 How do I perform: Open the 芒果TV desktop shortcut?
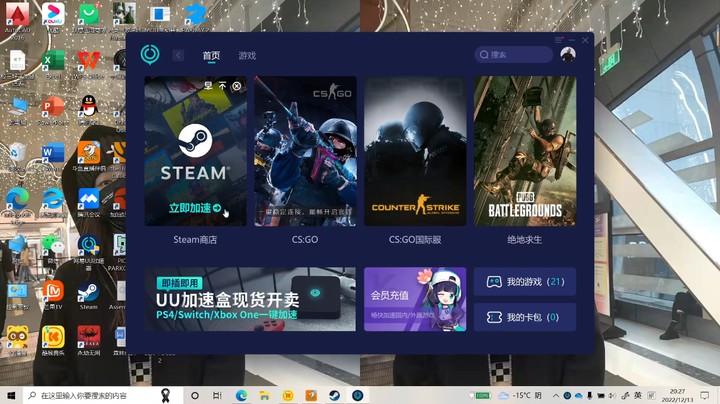tap(53, 294)
